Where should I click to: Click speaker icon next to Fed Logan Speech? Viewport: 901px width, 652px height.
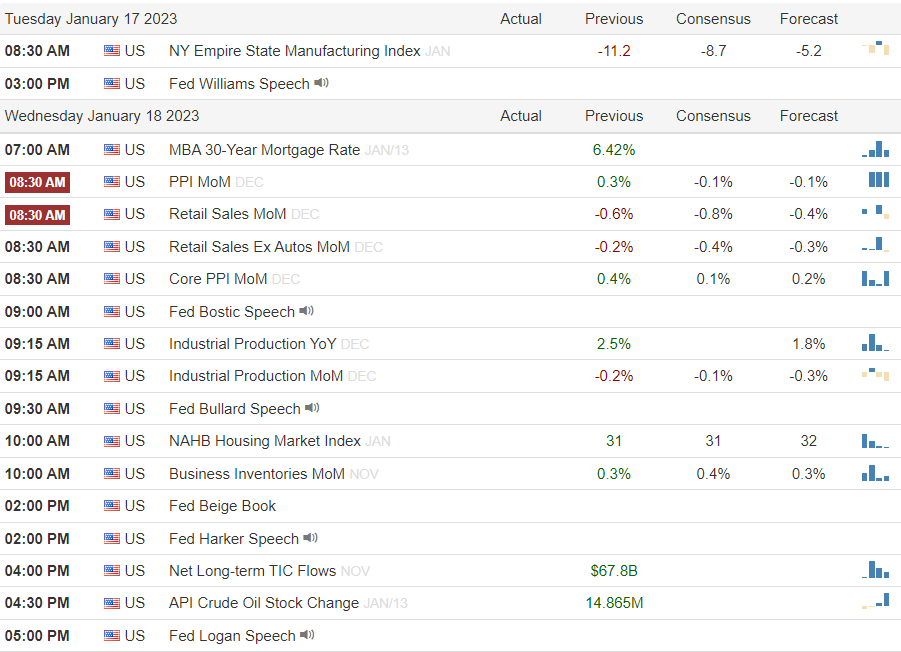pos(307,635)
